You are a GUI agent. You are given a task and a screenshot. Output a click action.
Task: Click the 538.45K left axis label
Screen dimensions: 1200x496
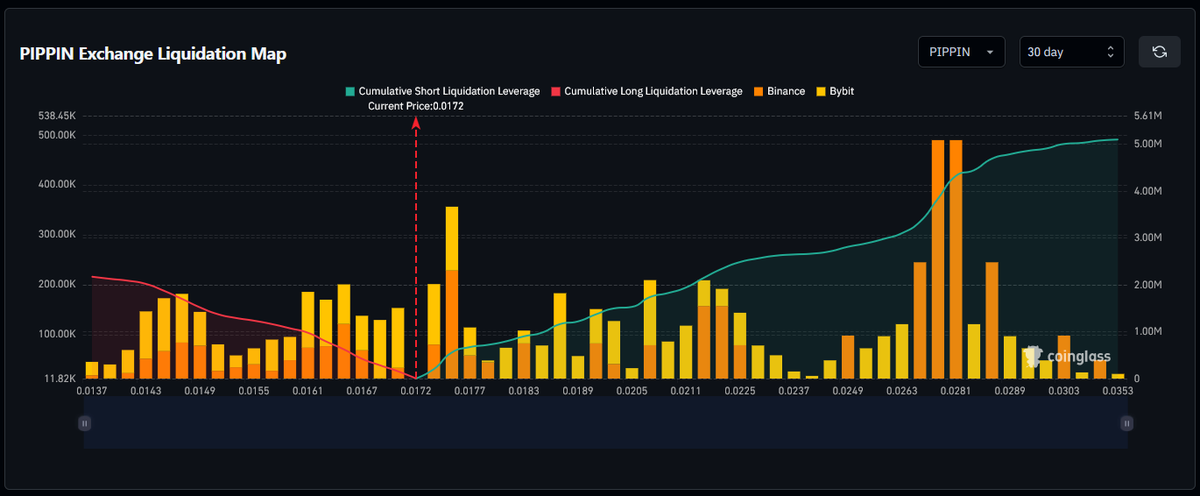click(57, 116)
